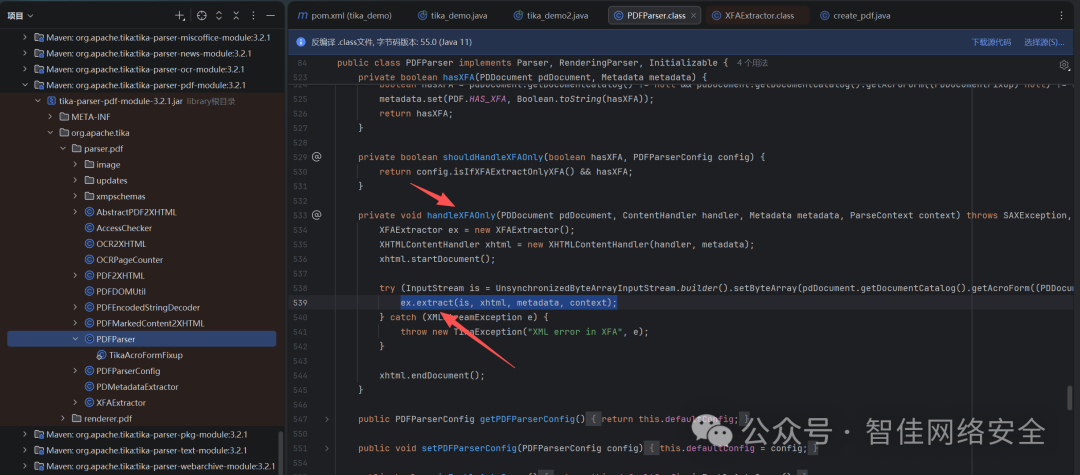
Task: Click the add new item plus icon
Action: click(180, 15)
